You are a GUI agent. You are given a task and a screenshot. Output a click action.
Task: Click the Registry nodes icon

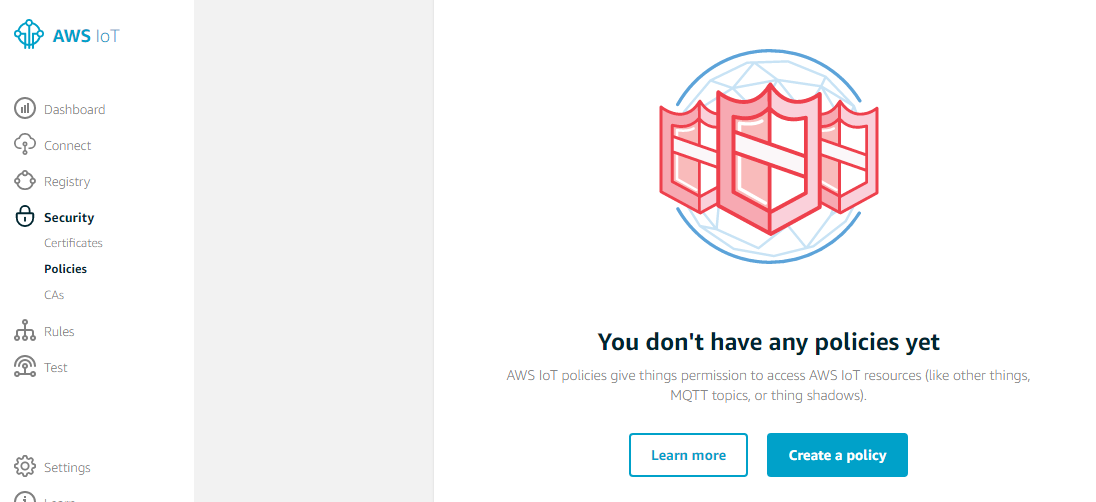pos(26,181)
